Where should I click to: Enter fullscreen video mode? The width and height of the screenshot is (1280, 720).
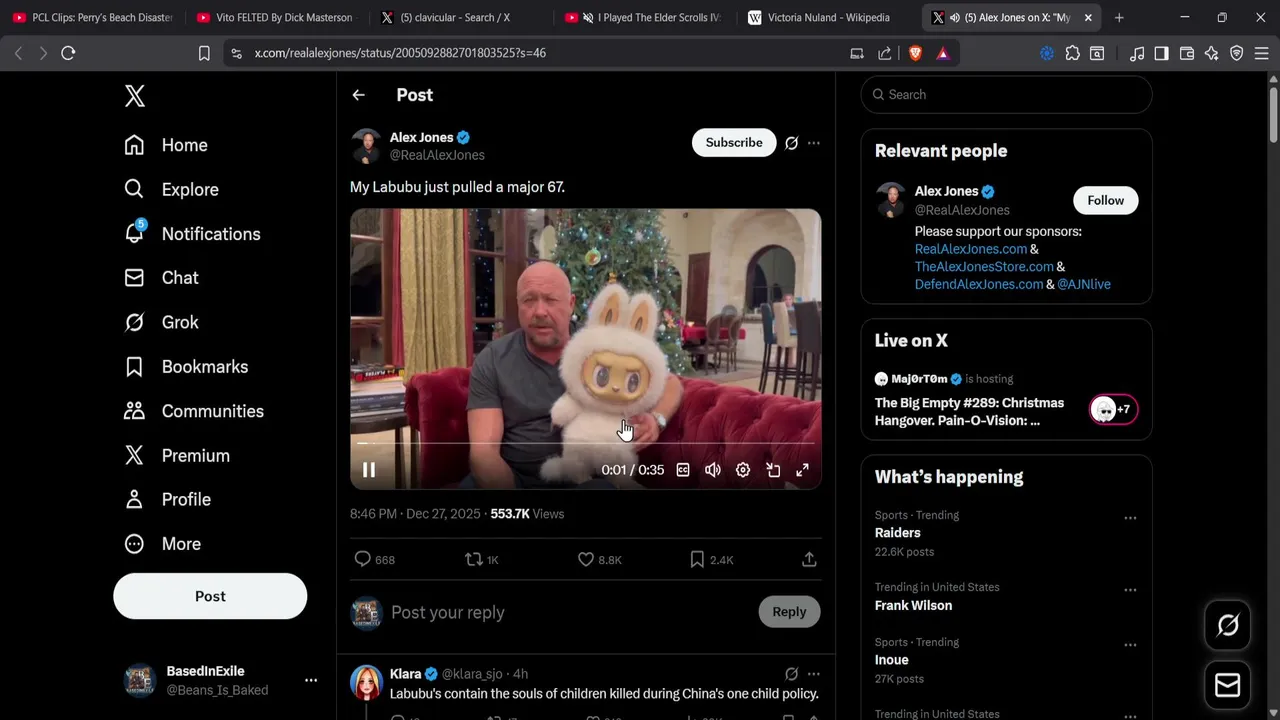tap(802, 470)
